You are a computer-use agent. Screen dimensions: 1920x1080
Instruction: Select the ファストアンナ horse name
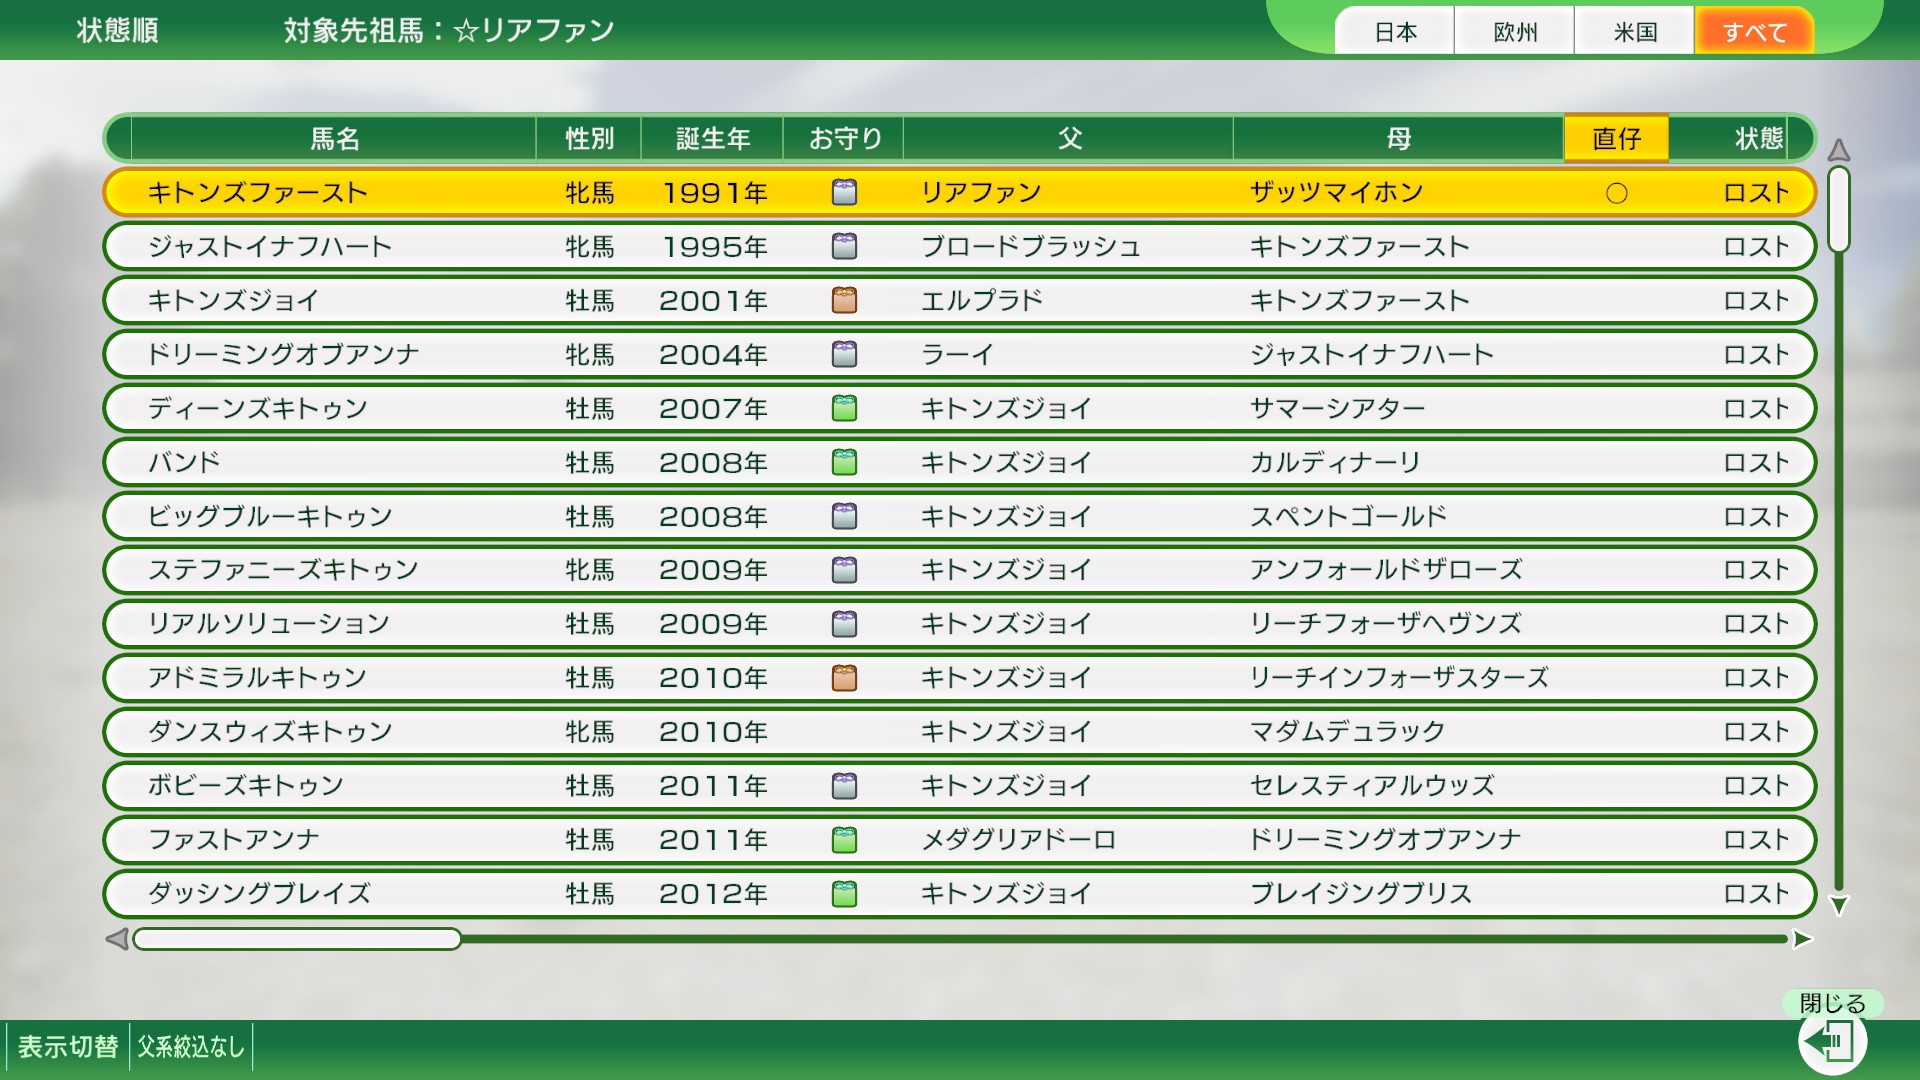(233, 840)
